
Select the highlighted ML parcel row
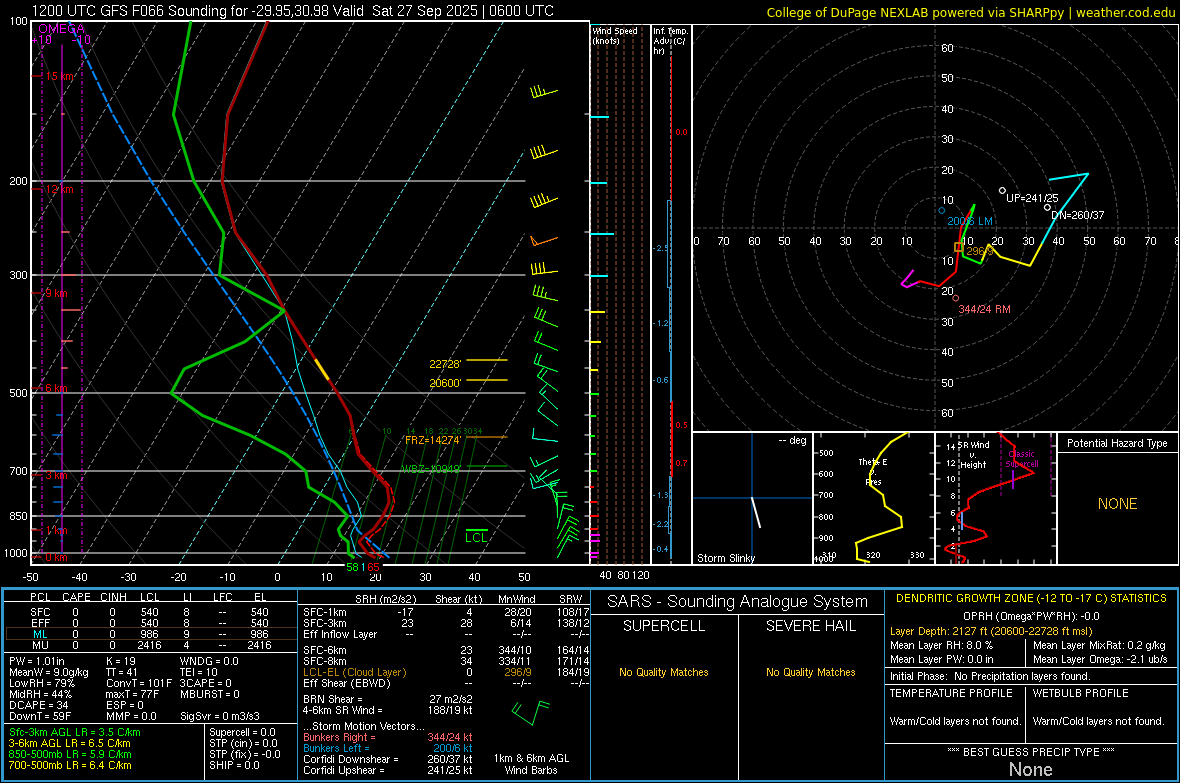pyautogui.click(x=150, y=634)
